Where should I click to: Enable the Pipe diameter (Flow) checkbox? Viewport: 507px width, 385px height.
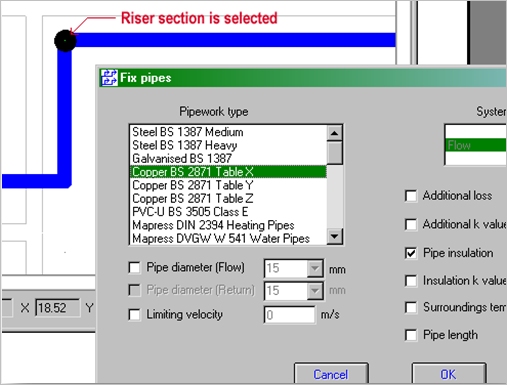click(134, 267)
